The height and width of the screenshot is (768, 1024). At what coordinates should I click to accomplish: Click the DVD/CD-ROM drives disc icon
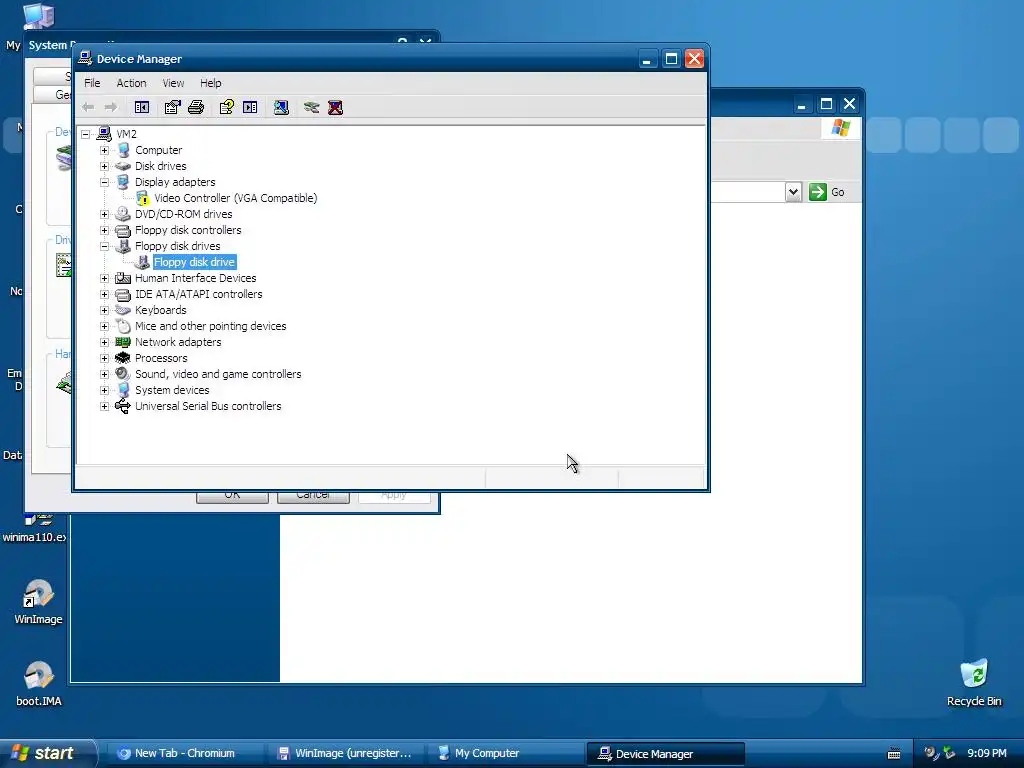pos(123,214)
